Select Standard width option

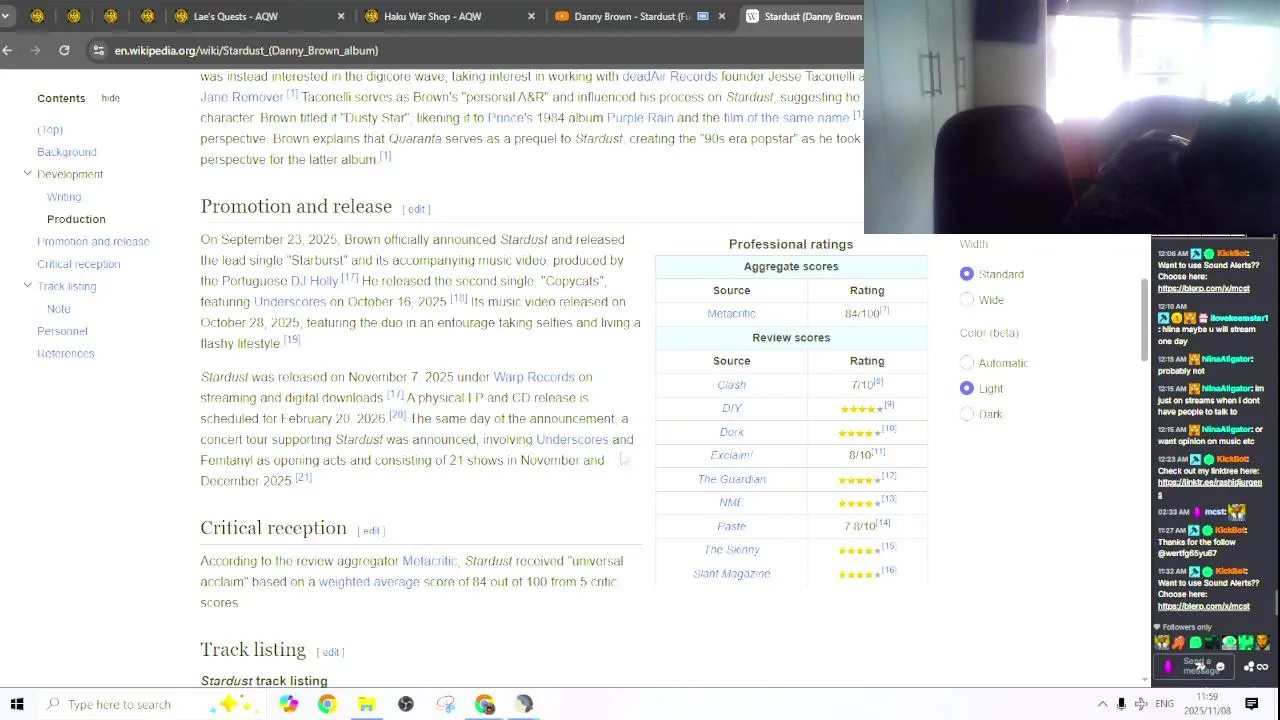coord(966,274)
